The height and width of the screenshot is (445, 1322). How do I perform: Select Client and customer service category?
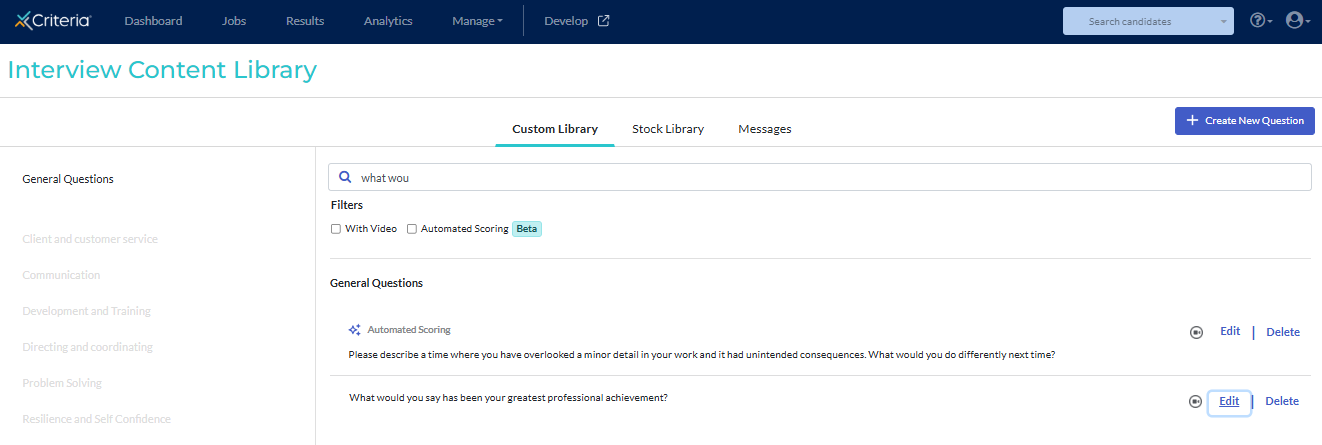(90, 239)
